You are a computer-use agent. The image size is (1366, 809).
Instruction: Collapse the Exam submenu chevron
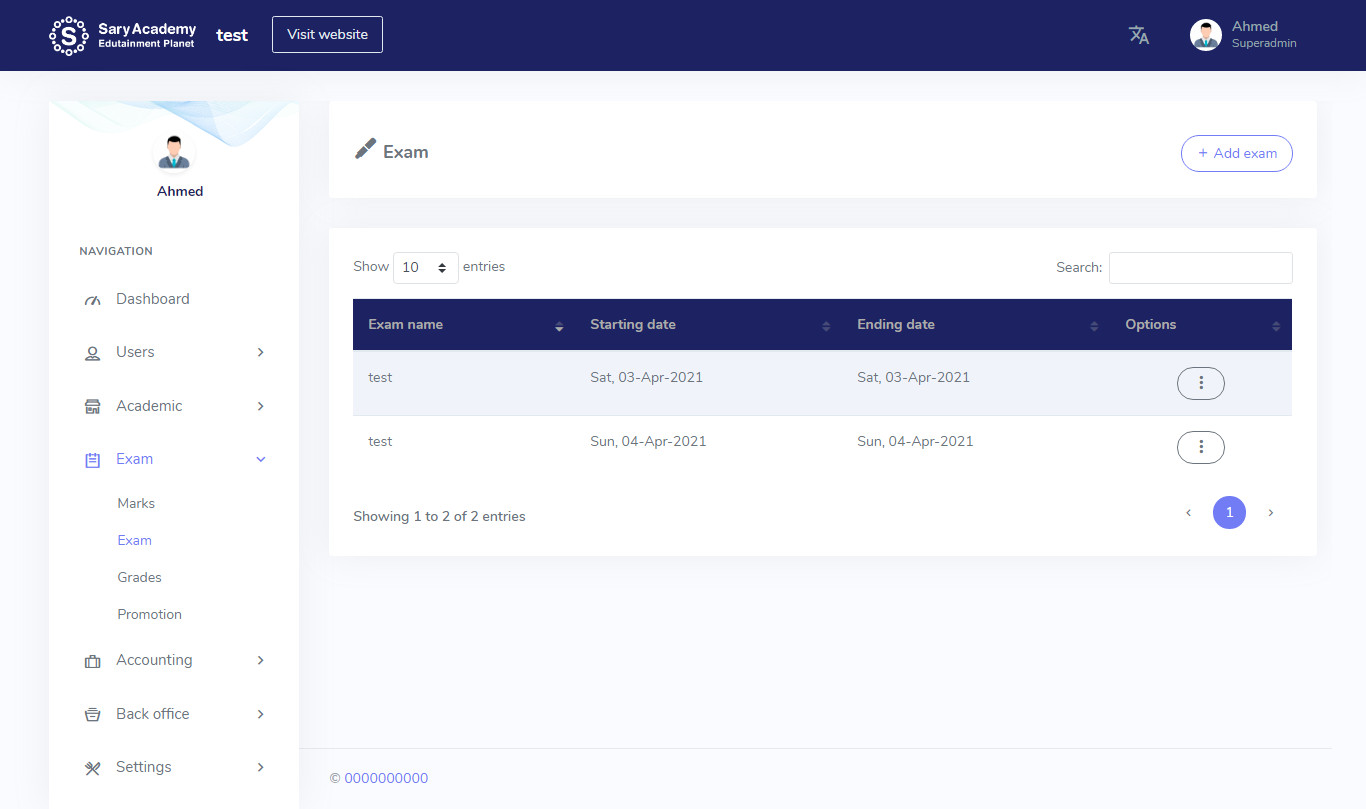(261, 459)
